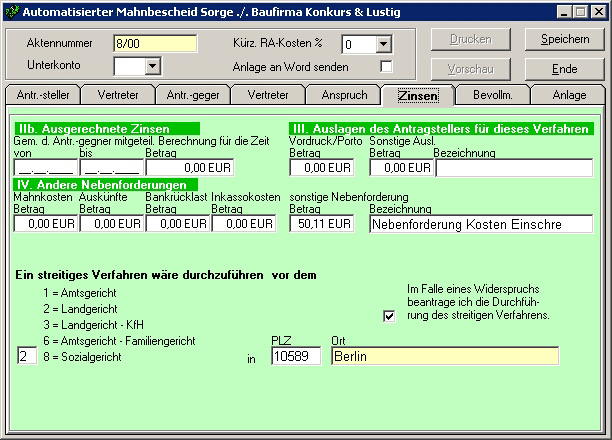Click the Aktennummer input field
Image resolution: width=612 pixels, height=440 pixels.
[x=155, y=43]
